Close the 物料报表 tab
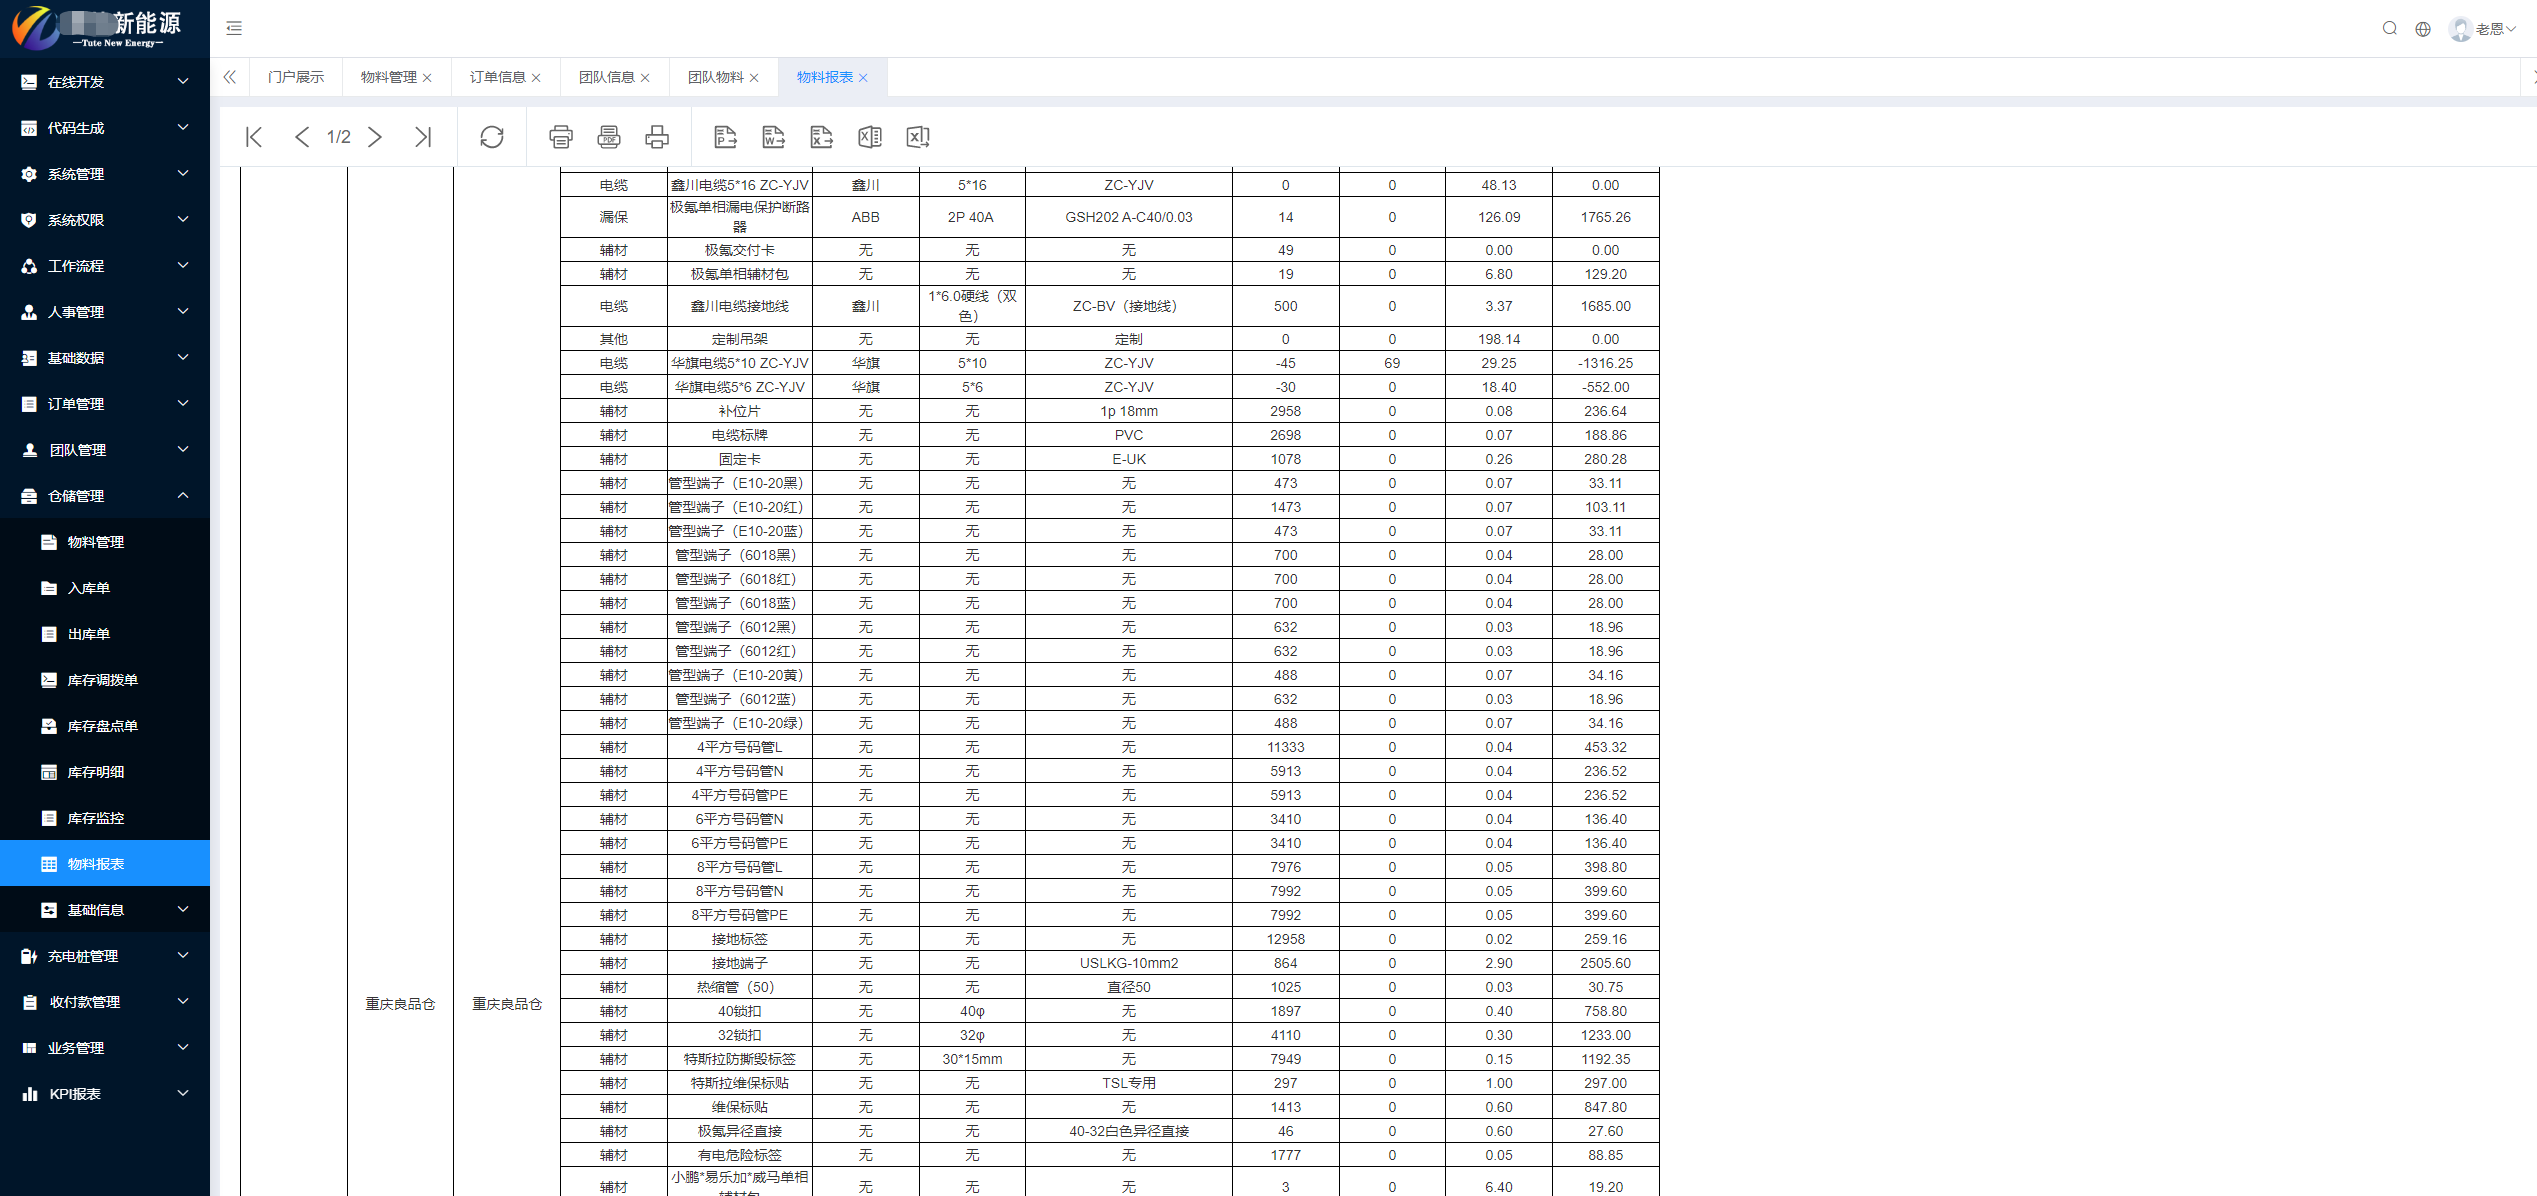The image size is (2537, 1196). point(864,78)
